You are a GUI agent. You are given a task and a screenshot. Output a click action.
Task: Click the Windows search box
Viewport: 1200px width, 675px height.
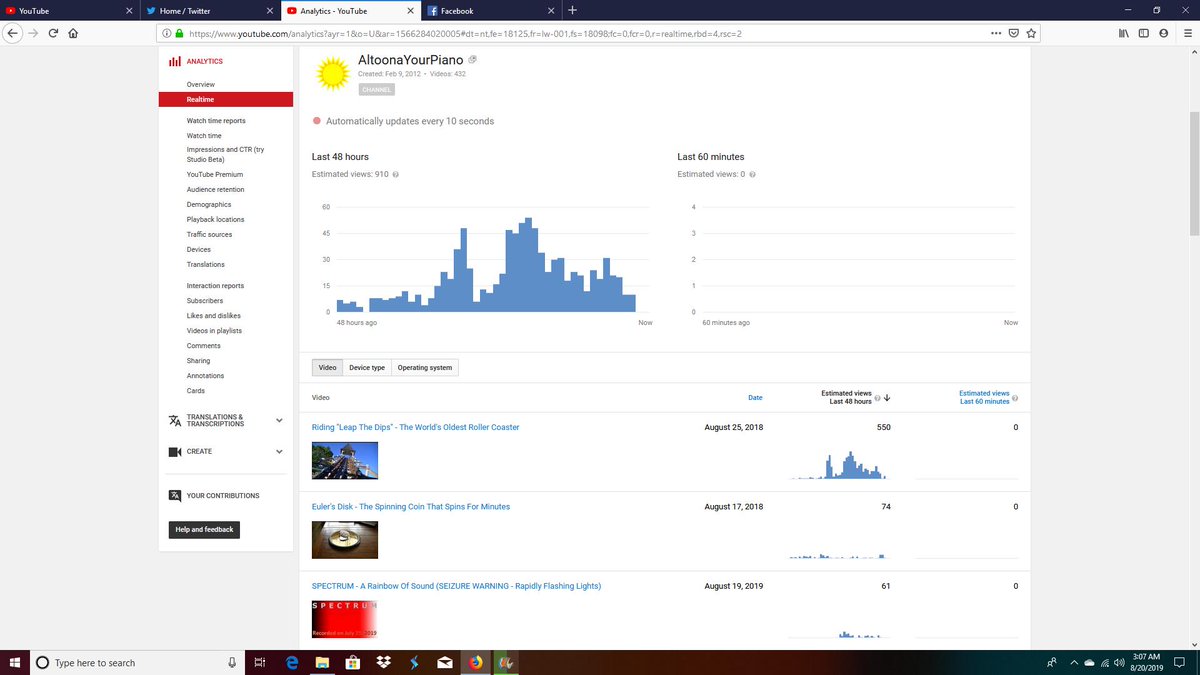[x=137, y=662]
